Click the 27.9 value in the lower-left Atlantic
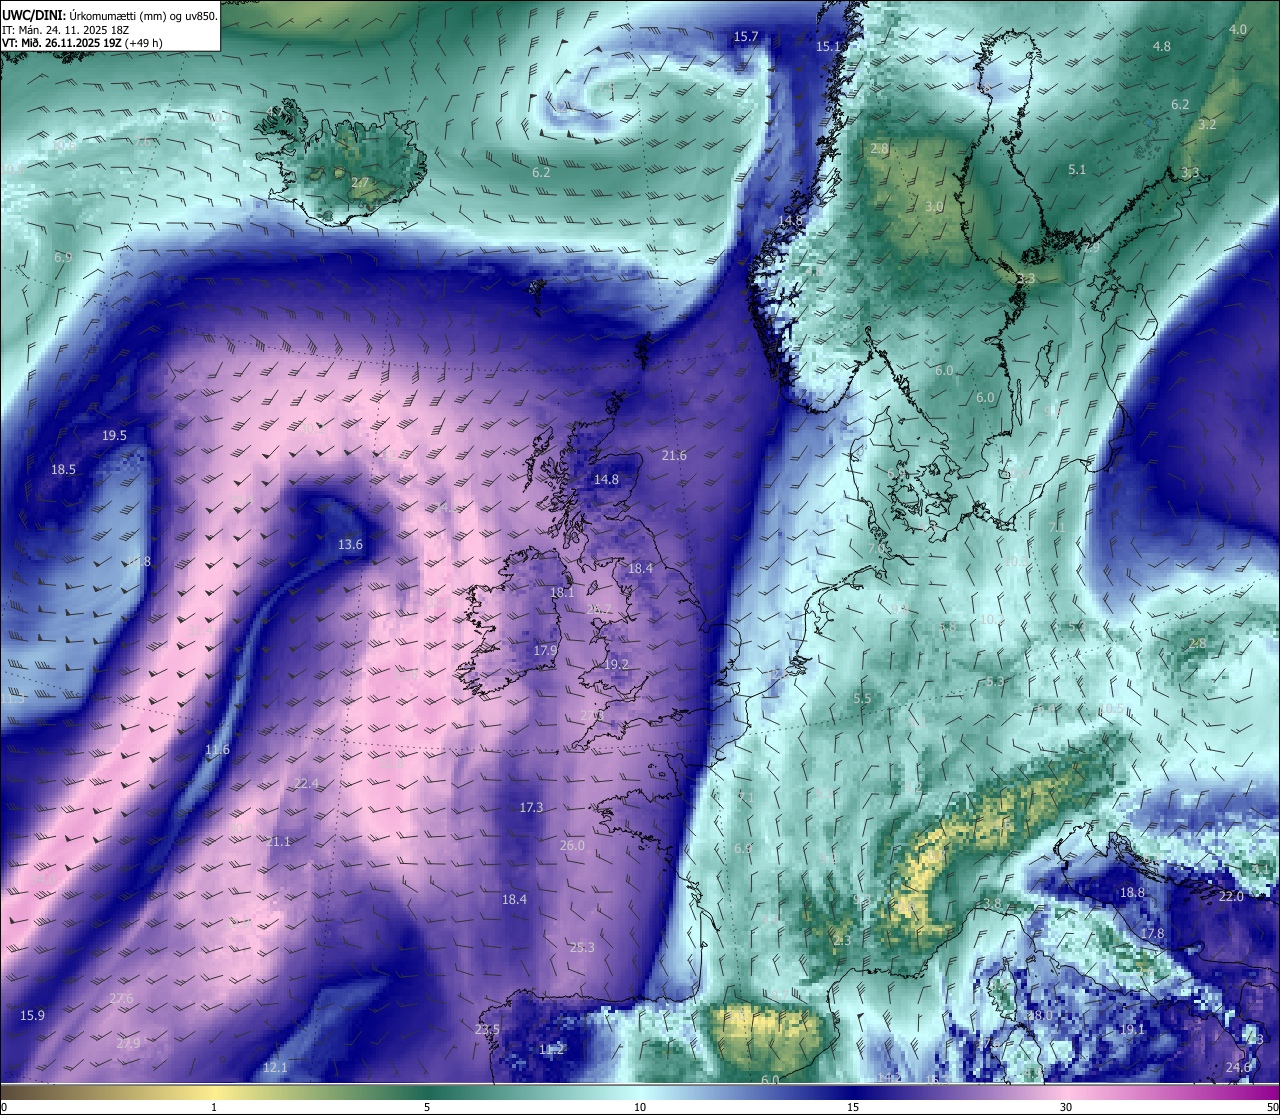Screen dimensions: 1280x1115 [128, 1044]
